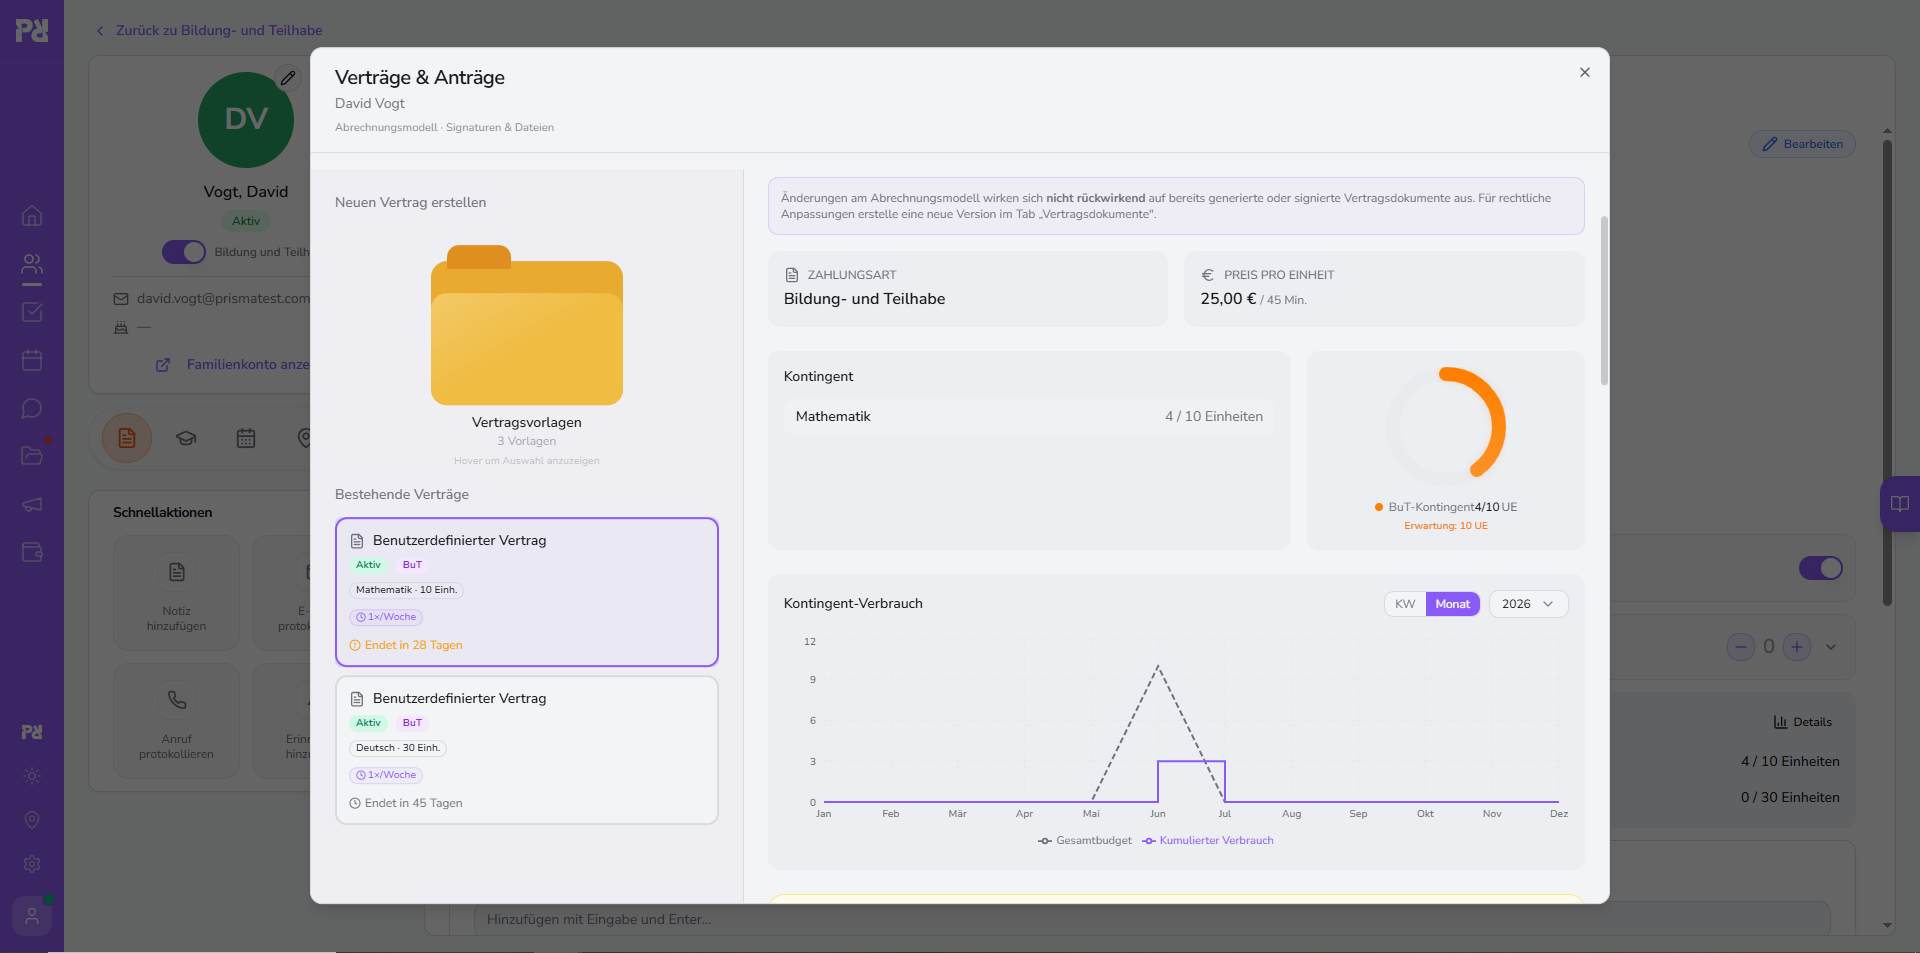Open the wallet icon in the sidebar
Screen dimensions: 1920x953
pyautogui.click(x=32, y=552)
